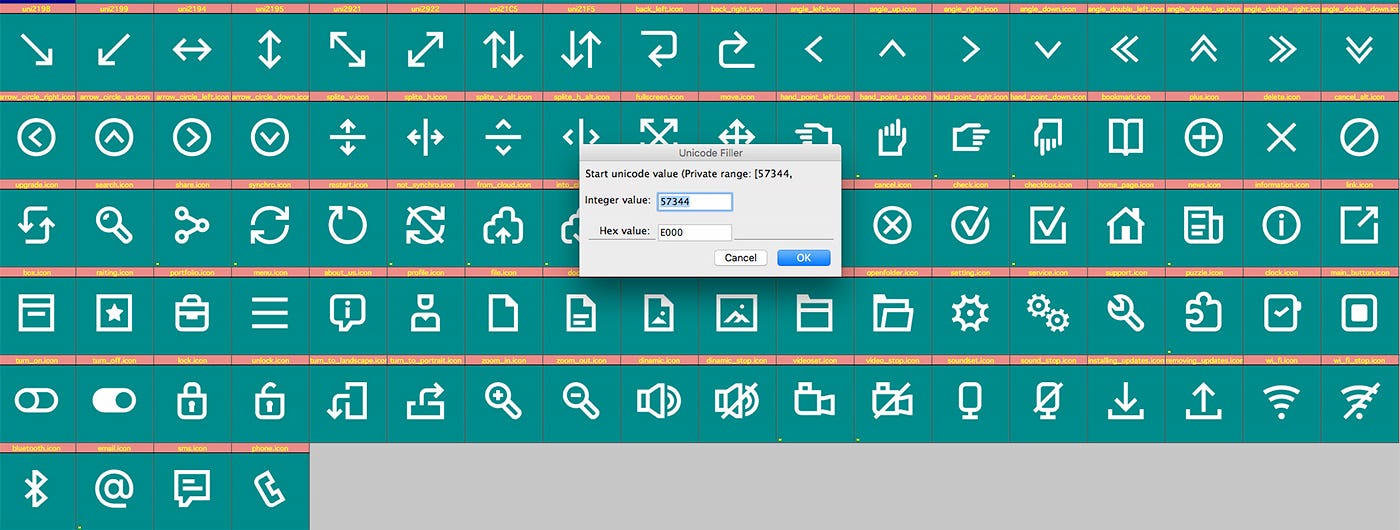
Task: Select the arrow_circle_down.icon glyph cell
Action: pos(270,138)
